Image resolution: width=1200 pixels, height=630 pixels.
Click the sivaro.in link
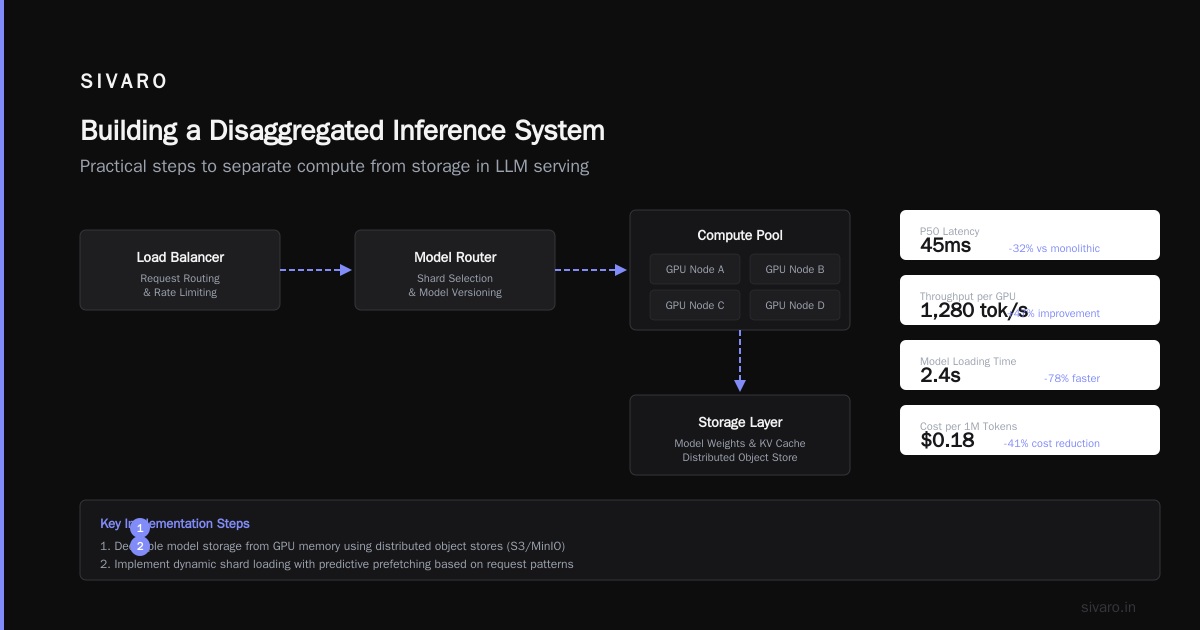(1108, 607)
